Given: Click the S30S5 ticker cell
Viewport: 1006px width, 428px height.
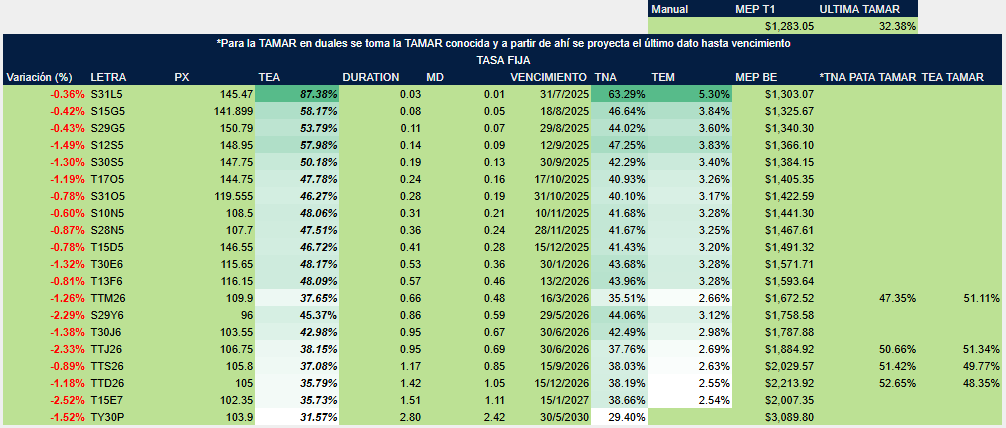Looking at the screenshot, I should [x=108, y=161].
